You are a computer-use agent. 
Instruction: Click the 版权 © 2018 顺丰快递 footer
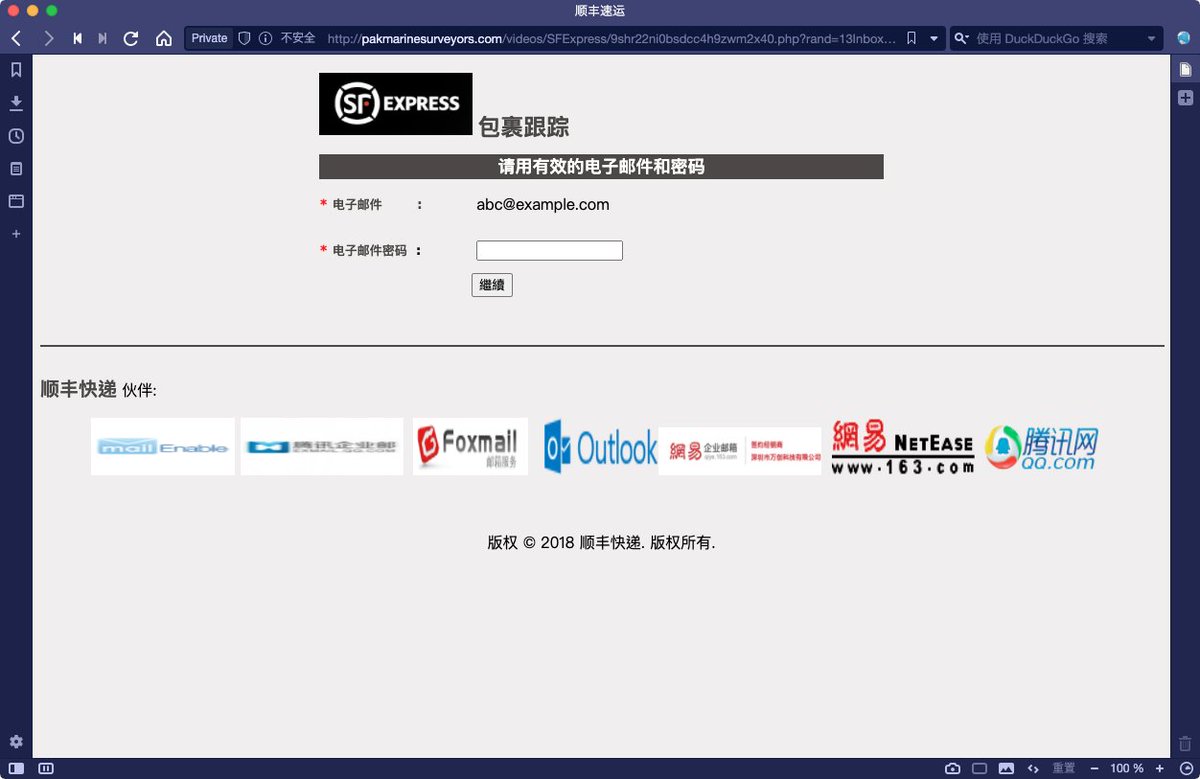click(x=601, y=543)
